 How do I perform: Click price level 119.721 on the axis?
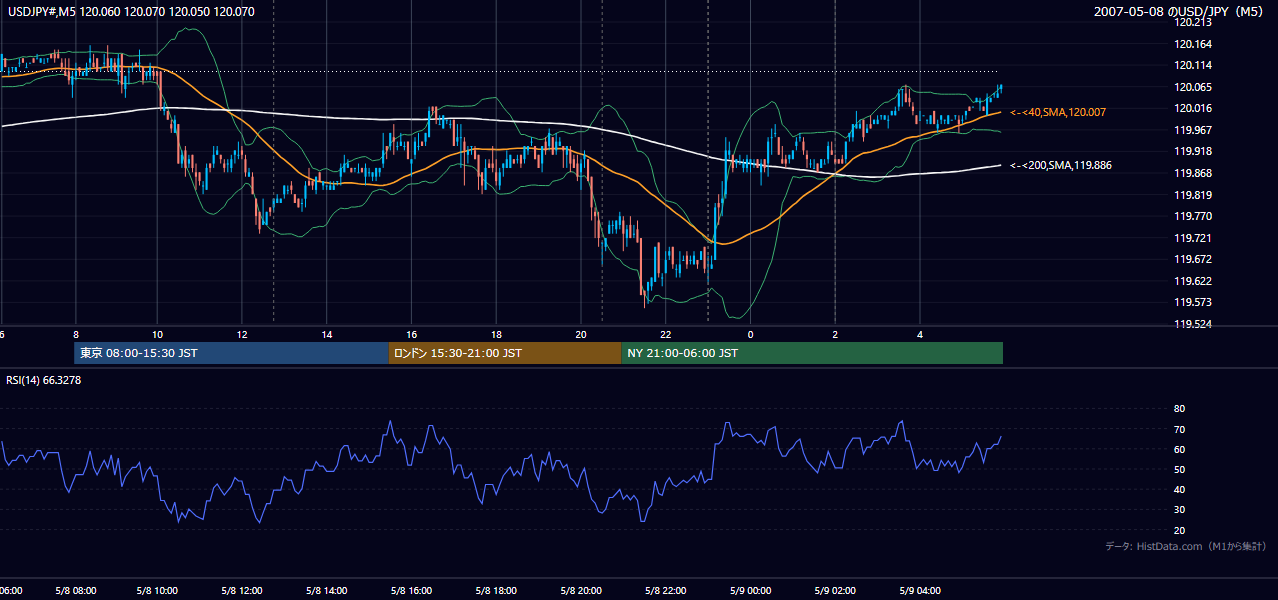click(1193, 238)
